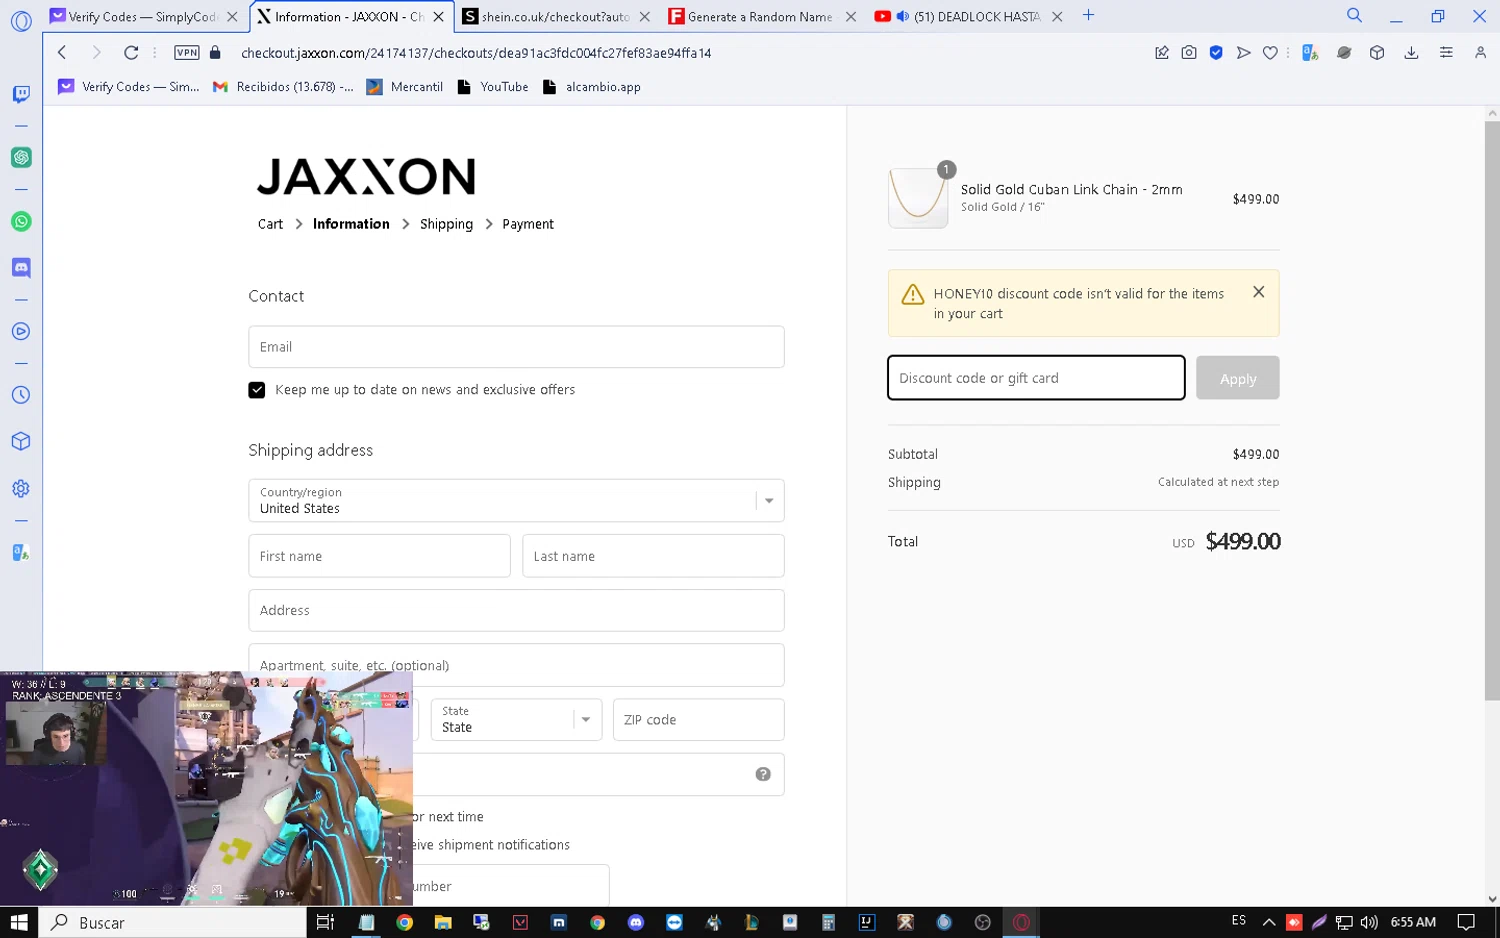Click the JAXXON logo

tap(366, 176)
